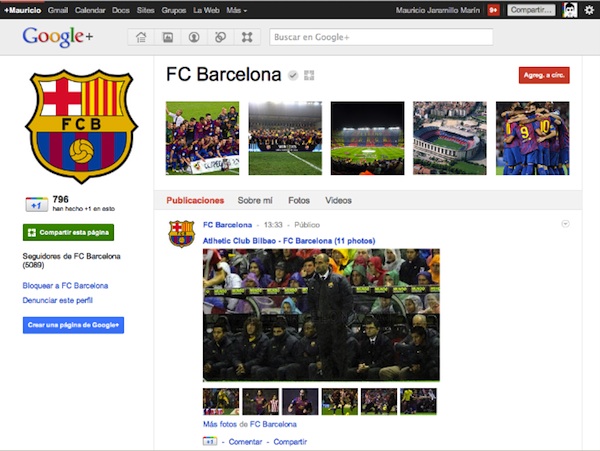Click the 796 +1 count
The width and height of the screenshot is (600, 451).
tap(60, 199)
